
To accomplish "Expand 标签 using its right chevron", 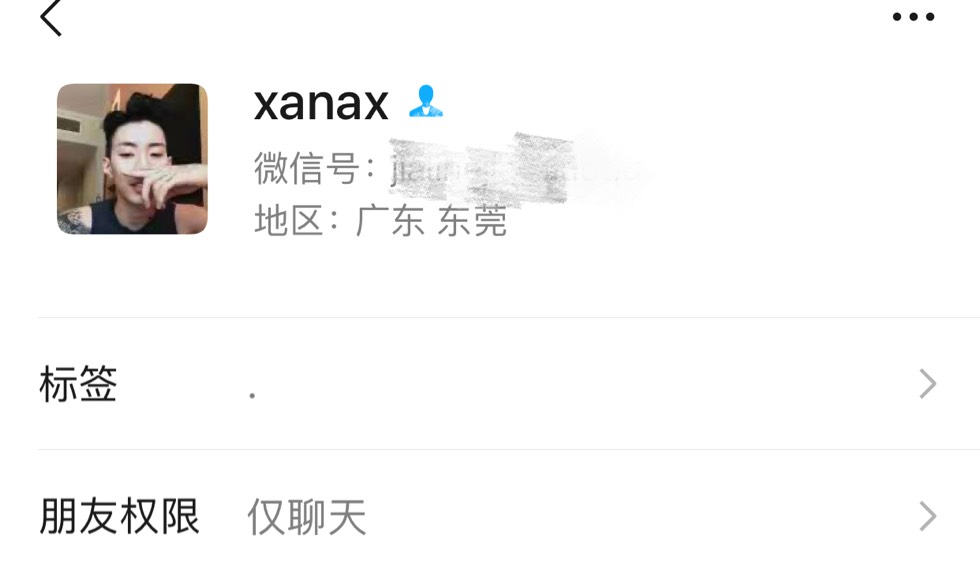I will 928,384.
